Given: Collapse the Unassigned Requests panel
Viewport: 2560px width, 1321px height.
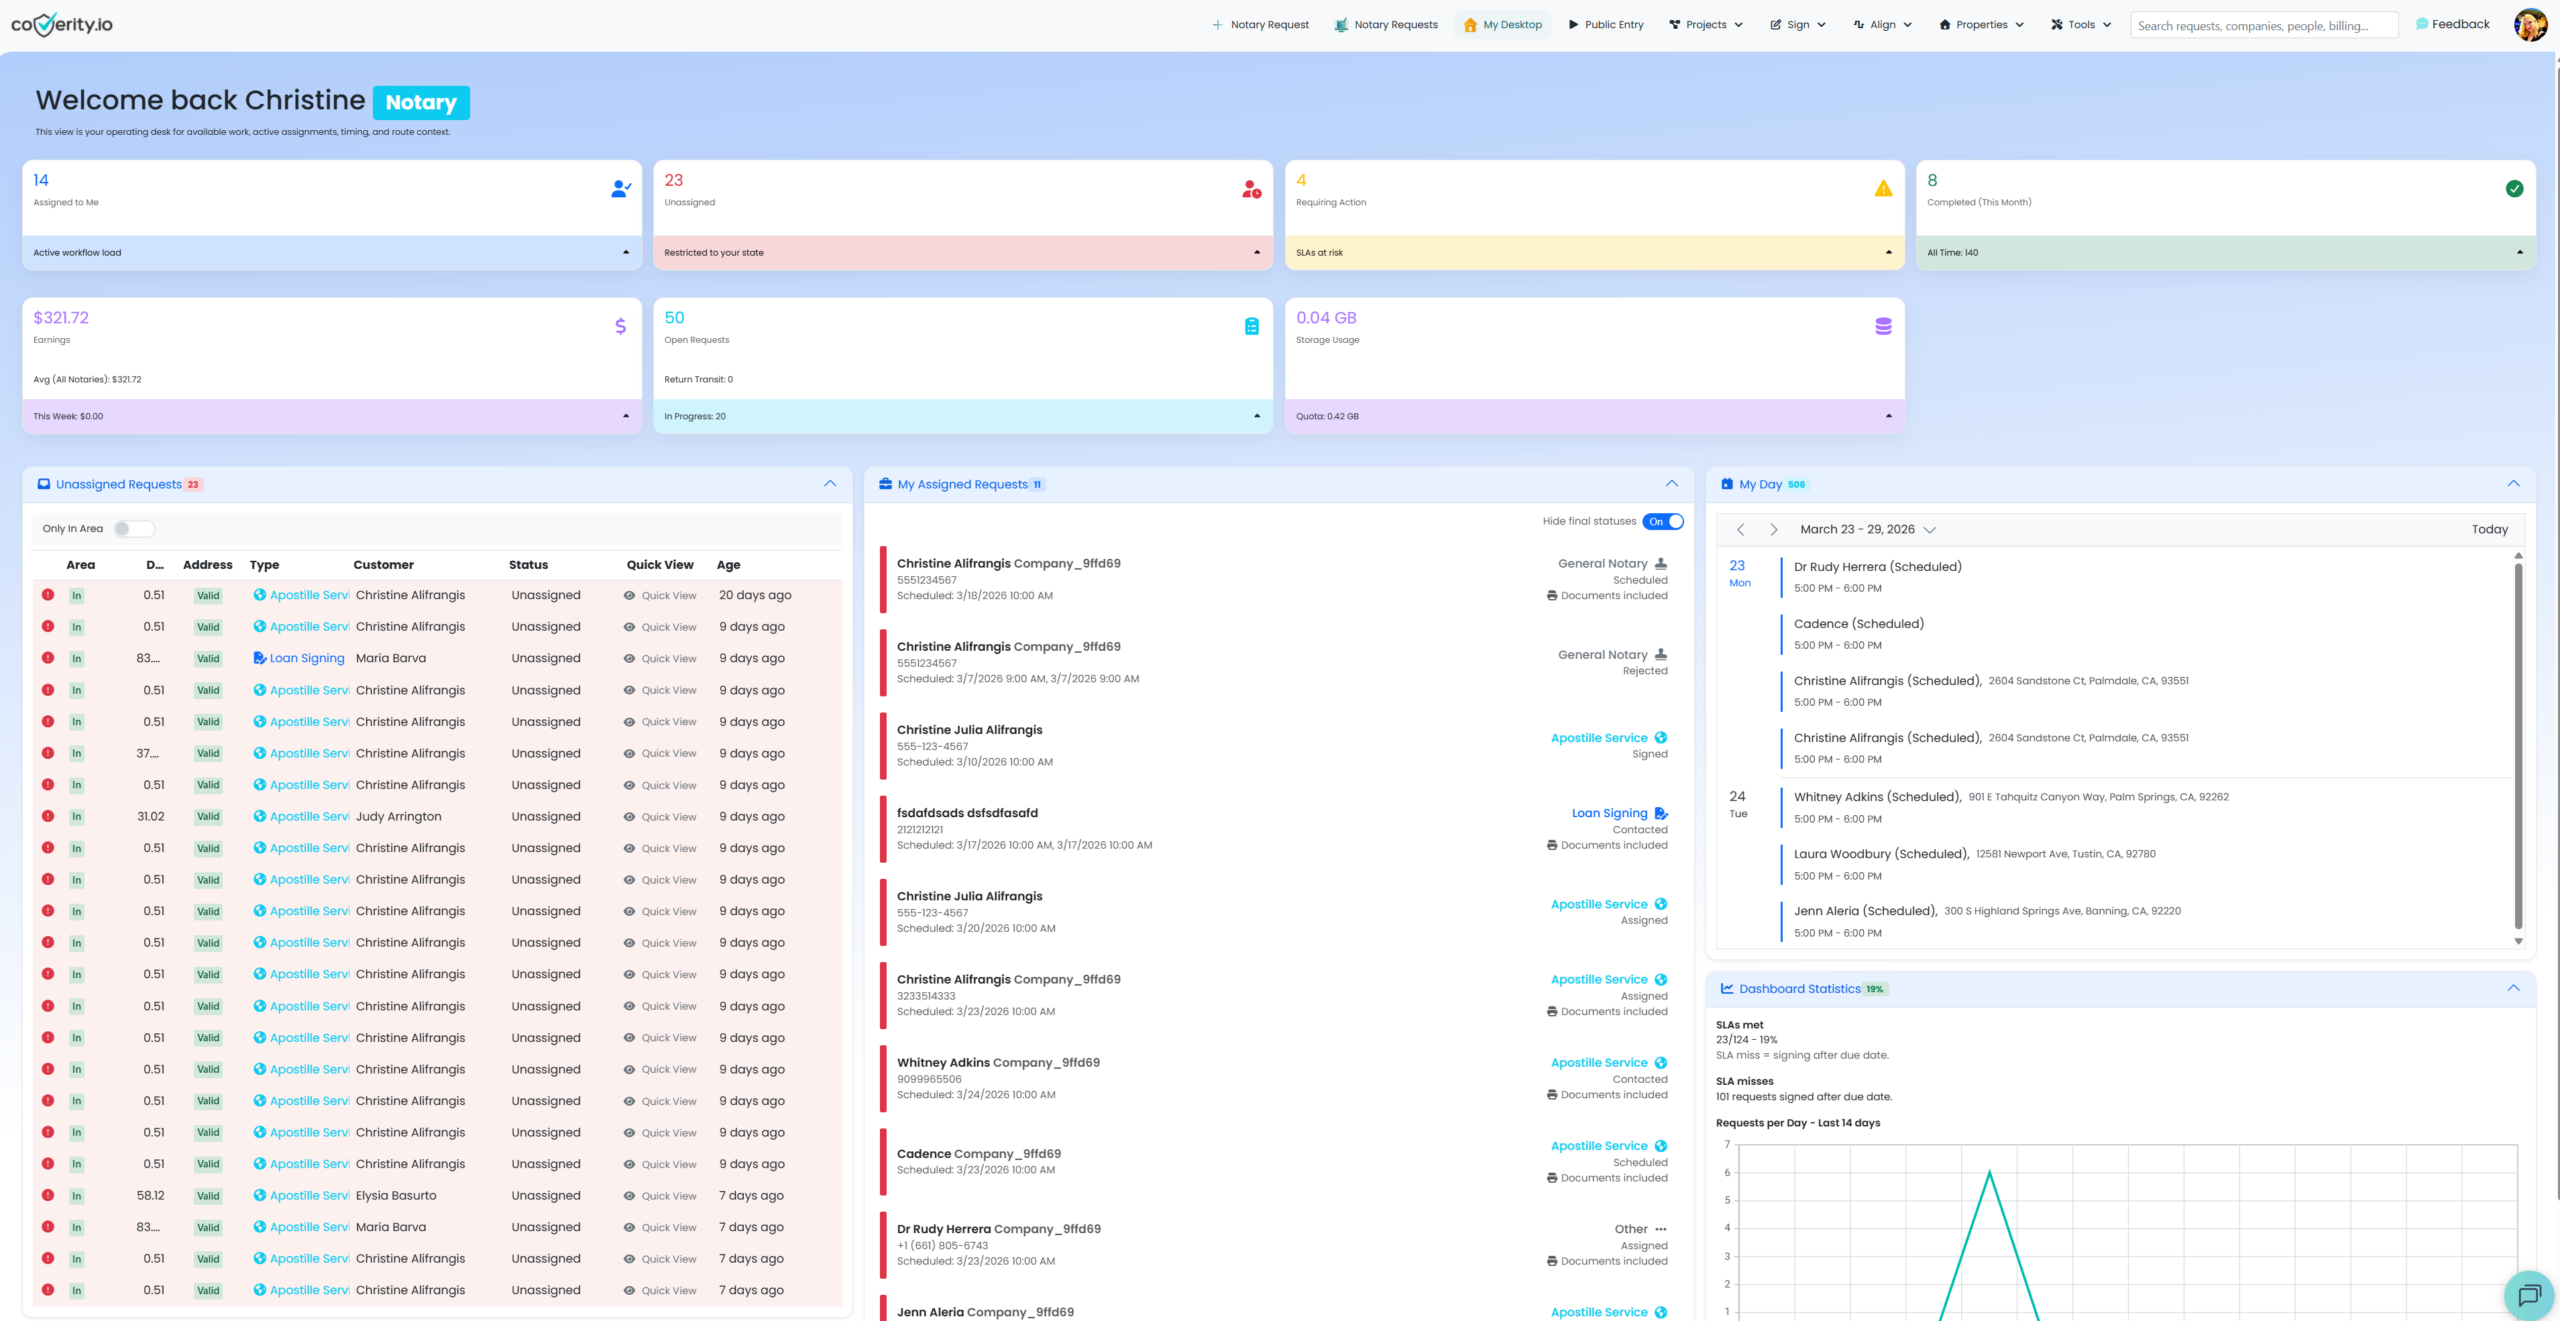Looking at the screenshot, I should (829, 483).
